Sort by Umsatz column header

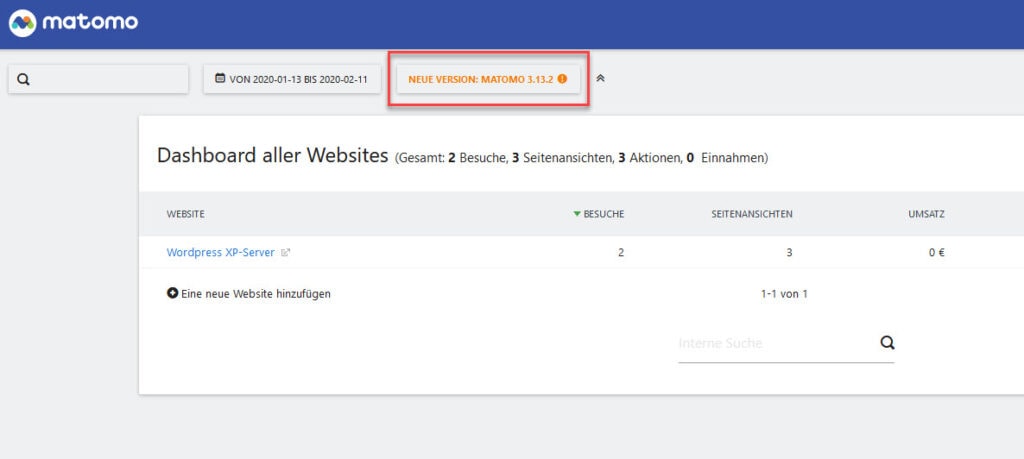926,214
